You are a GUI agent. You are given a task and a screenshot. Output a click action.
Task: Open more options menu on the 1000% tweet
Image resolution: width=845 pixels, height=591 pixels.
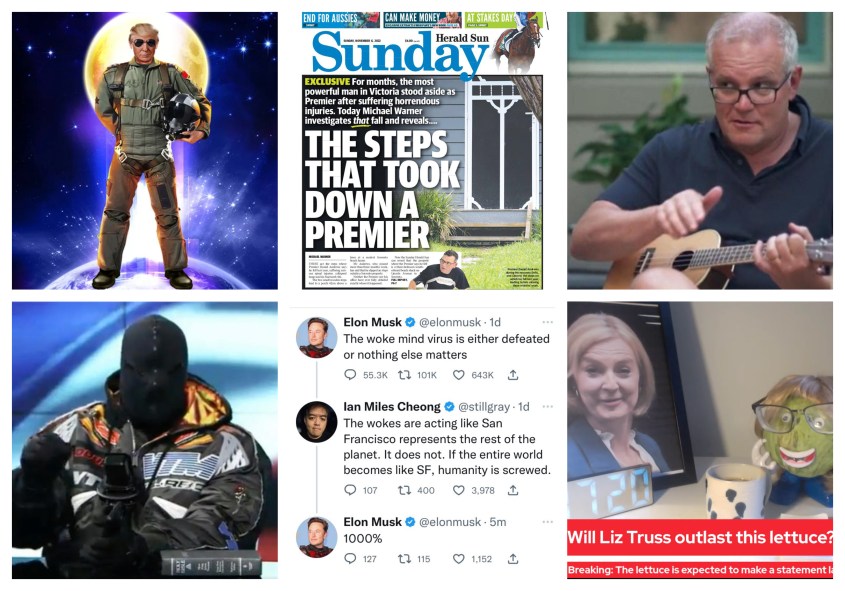click(x=548, y=522)
